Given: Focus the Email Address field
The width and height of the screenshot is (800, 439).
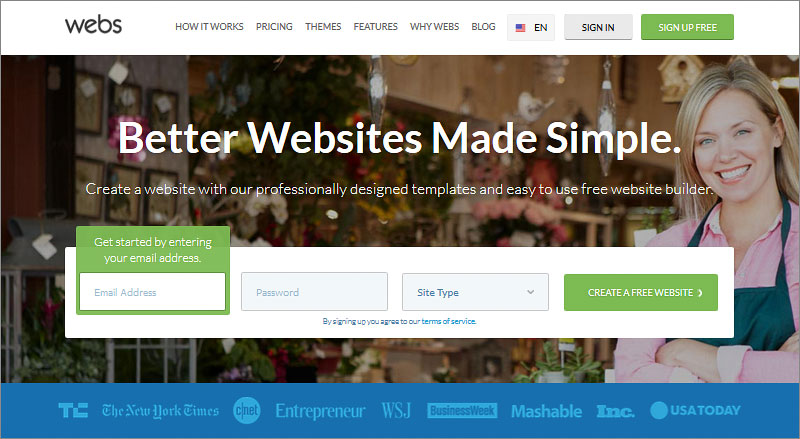Looking at the screenshot, I should click(x=153, y=292).
